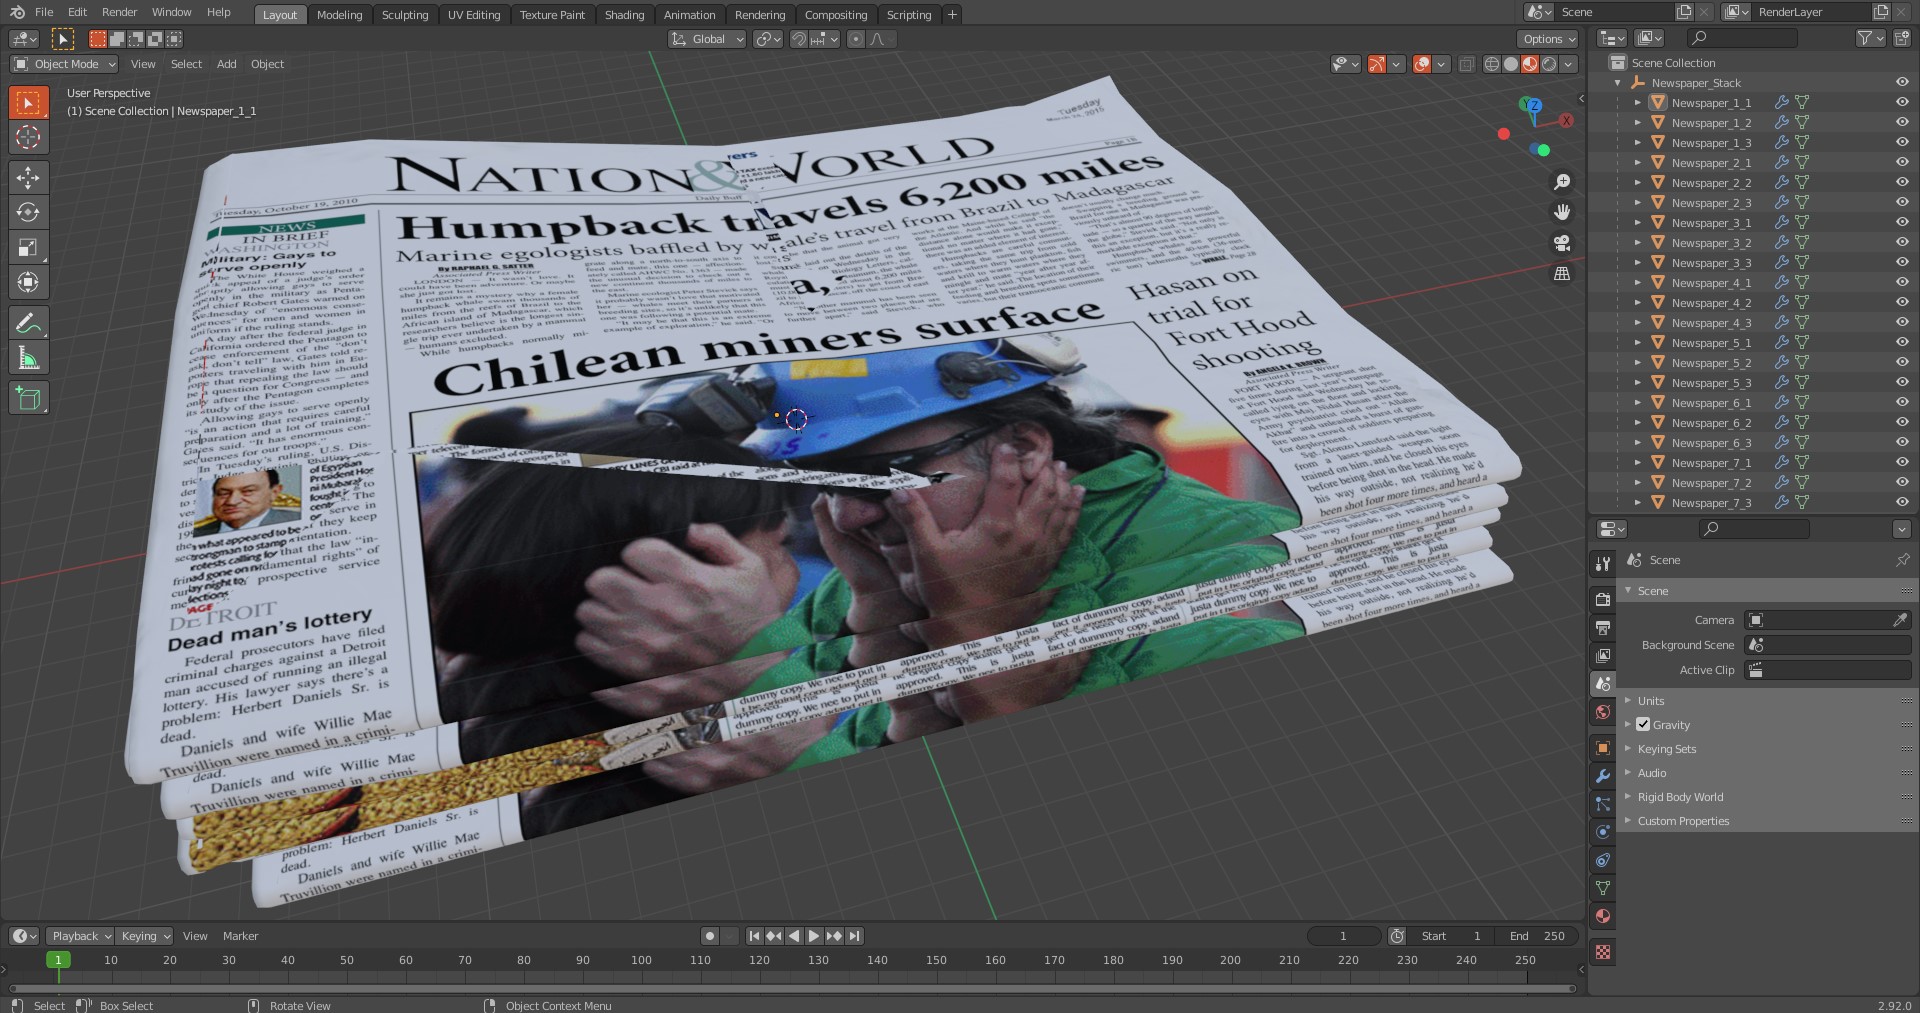1920x1013 pixels.
Task: Toggle snapping magnet
Action: [x=799, y=39]
